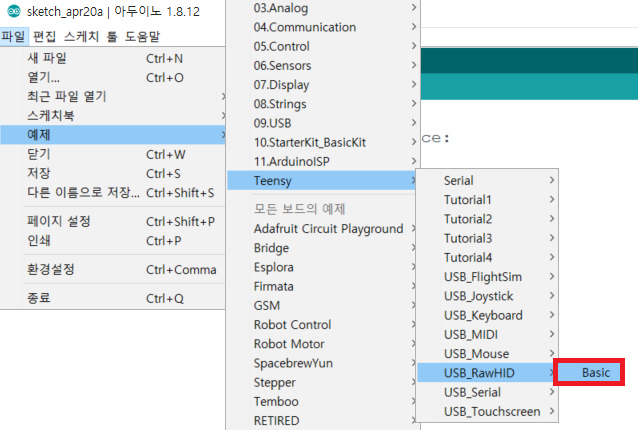The image size is (638, 430).
Task: Expand 06.Sensors examples
Action: pyautogui.click(x=323, y=65)
